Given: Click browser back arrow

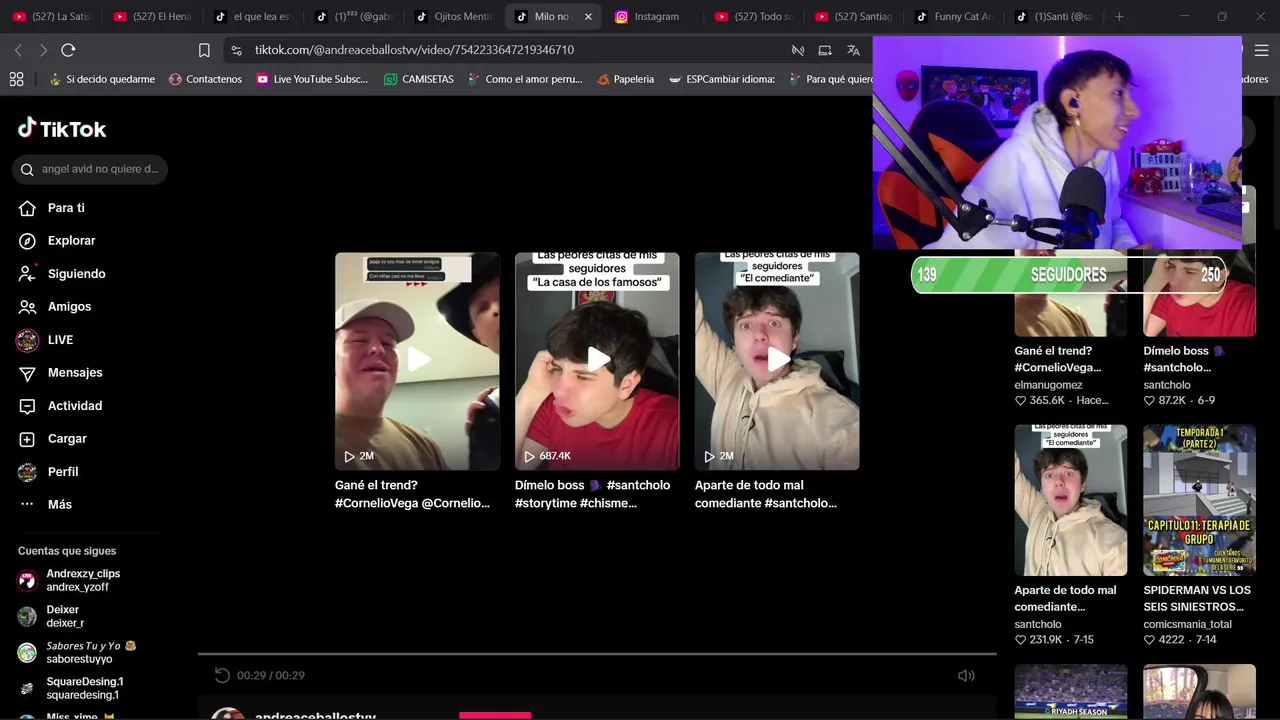Looking at the screenshot, I should 18,50.
